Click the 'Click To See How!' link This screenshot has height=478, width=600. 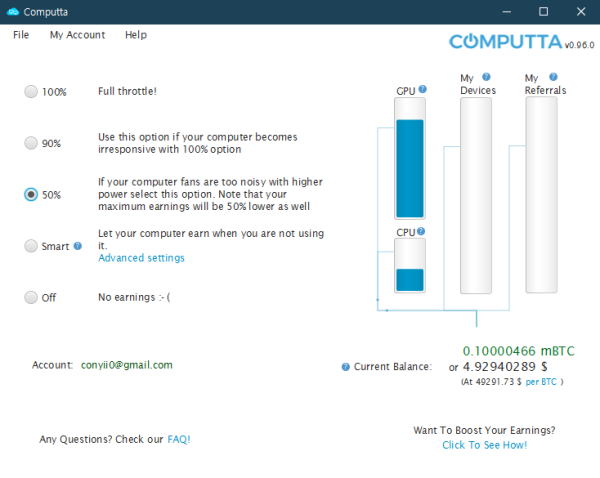484,445
